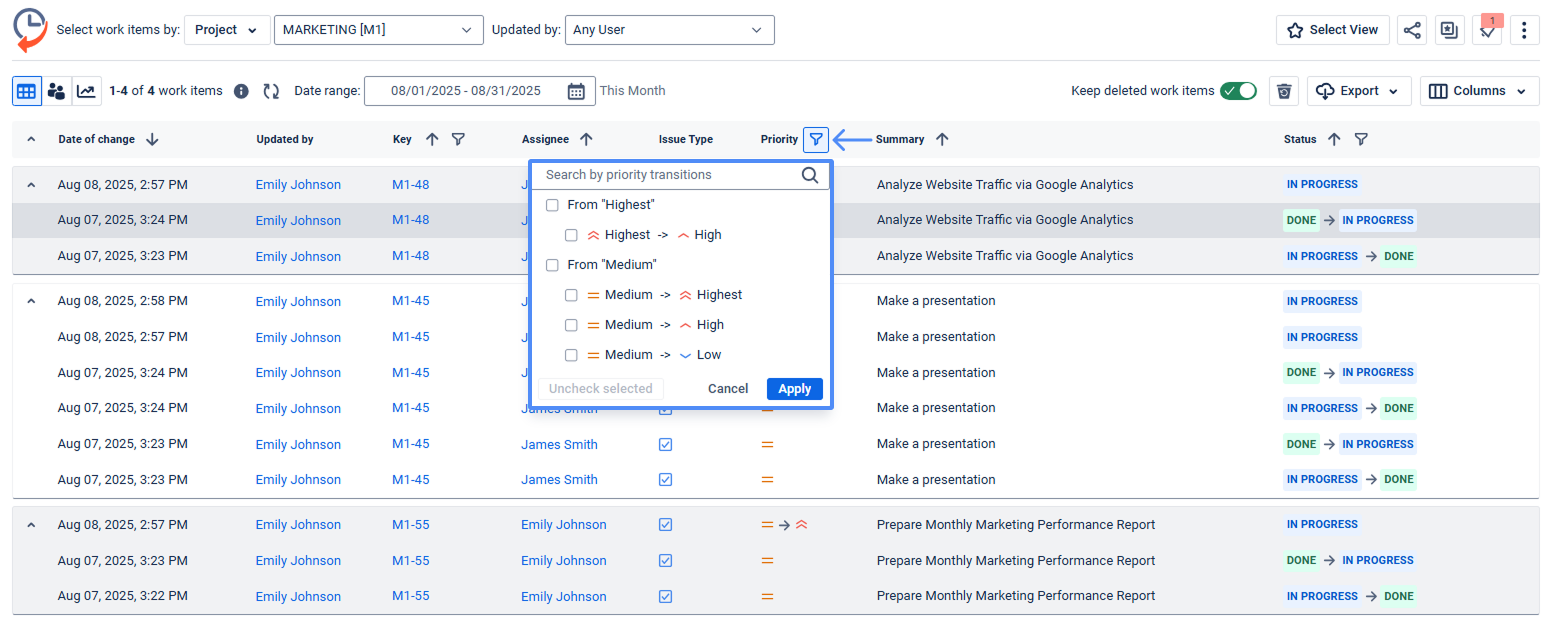Check the Medium -> Low transition checkbox

[x=571, y=355]
